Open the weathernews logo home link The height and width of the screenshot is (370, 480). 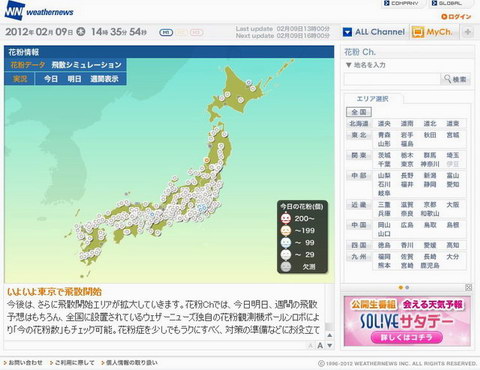(39, 11)
